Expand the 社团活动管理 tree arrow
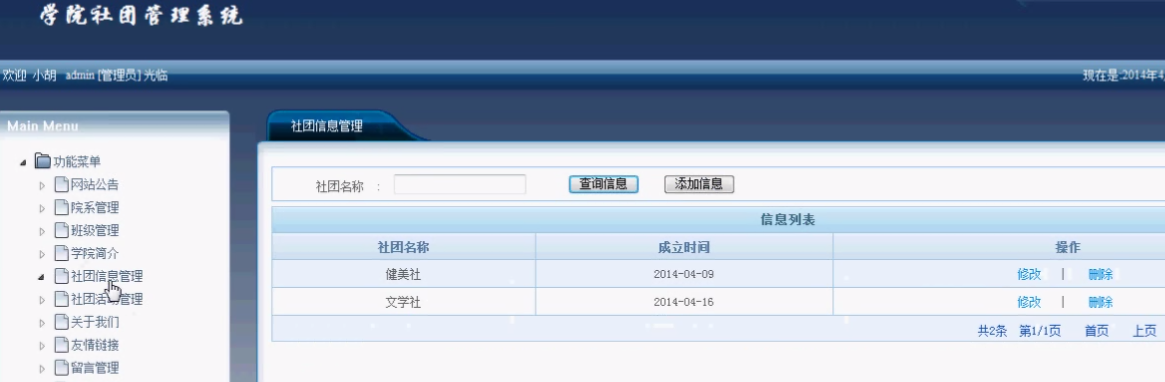Screen dimensions: 1165x382 click(42, 300)
